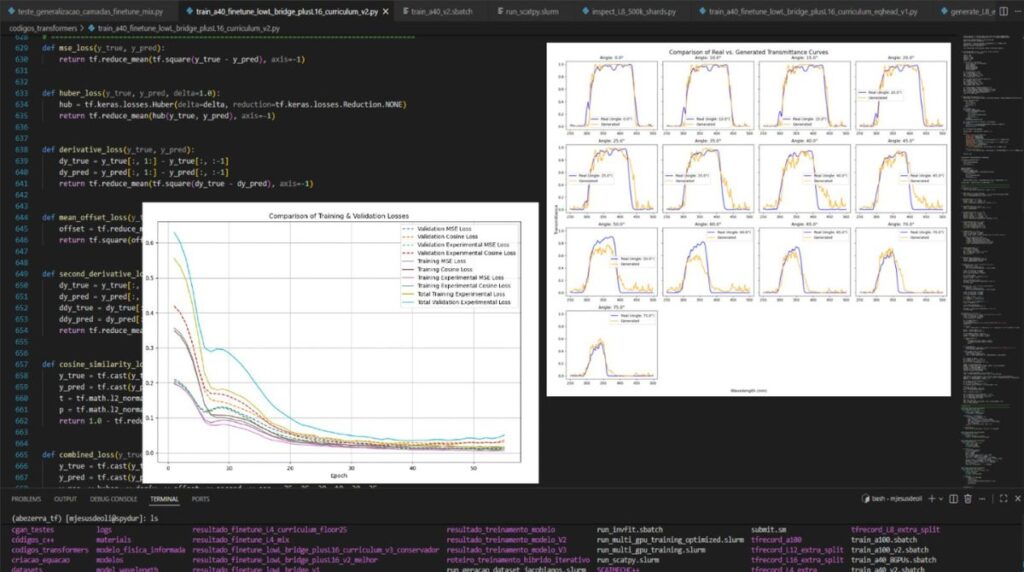The width and height of the screenshot is (1024, 572).
Task: Select the bash terminal instance icon
Action: click(866, 499)
